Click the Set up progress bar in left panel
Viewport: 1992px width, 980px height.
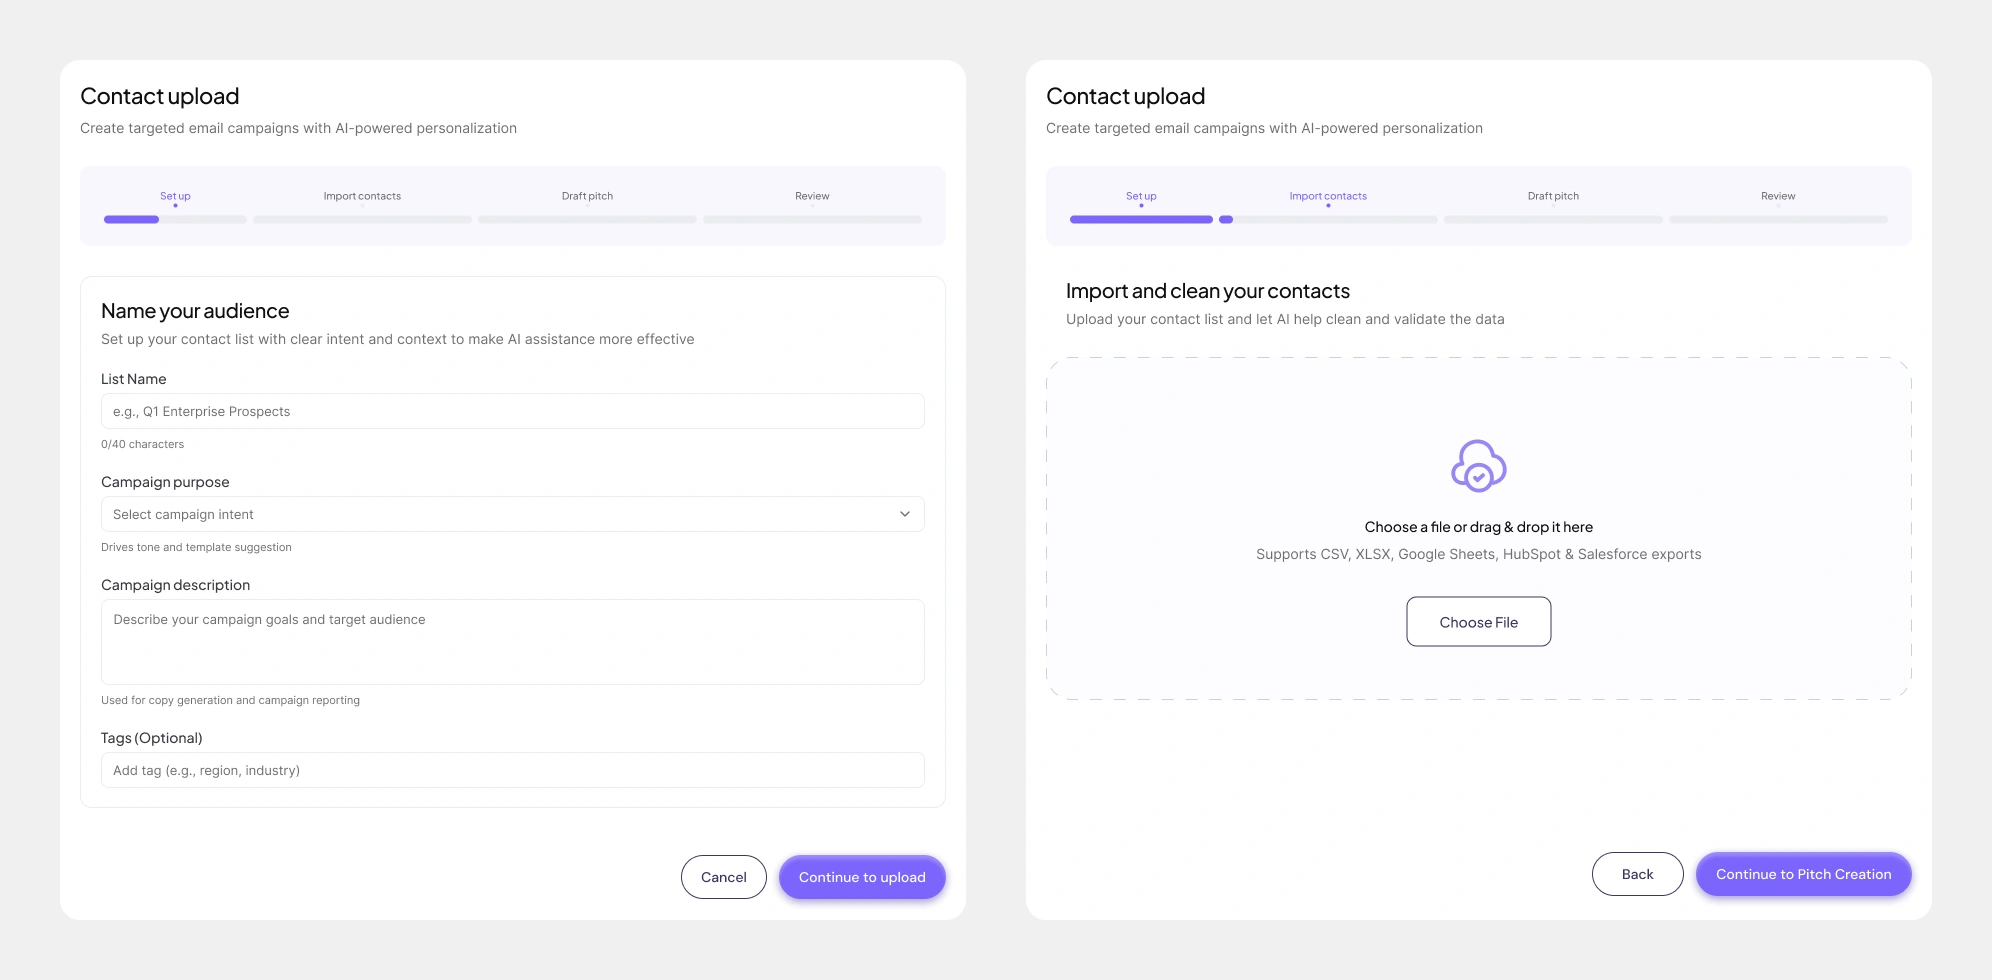pos(175,219)
